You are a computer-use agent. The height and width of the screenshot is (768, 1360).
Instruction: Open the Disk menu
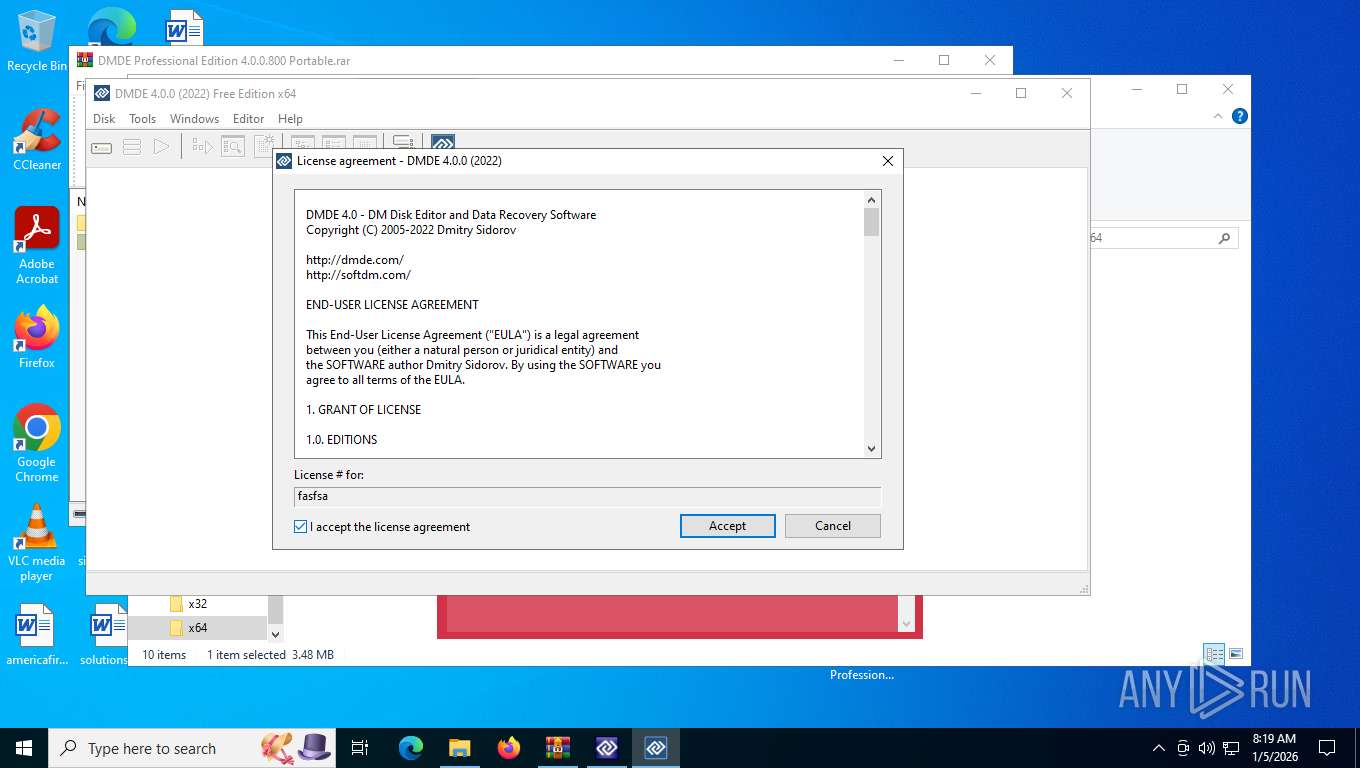point(104,119)
